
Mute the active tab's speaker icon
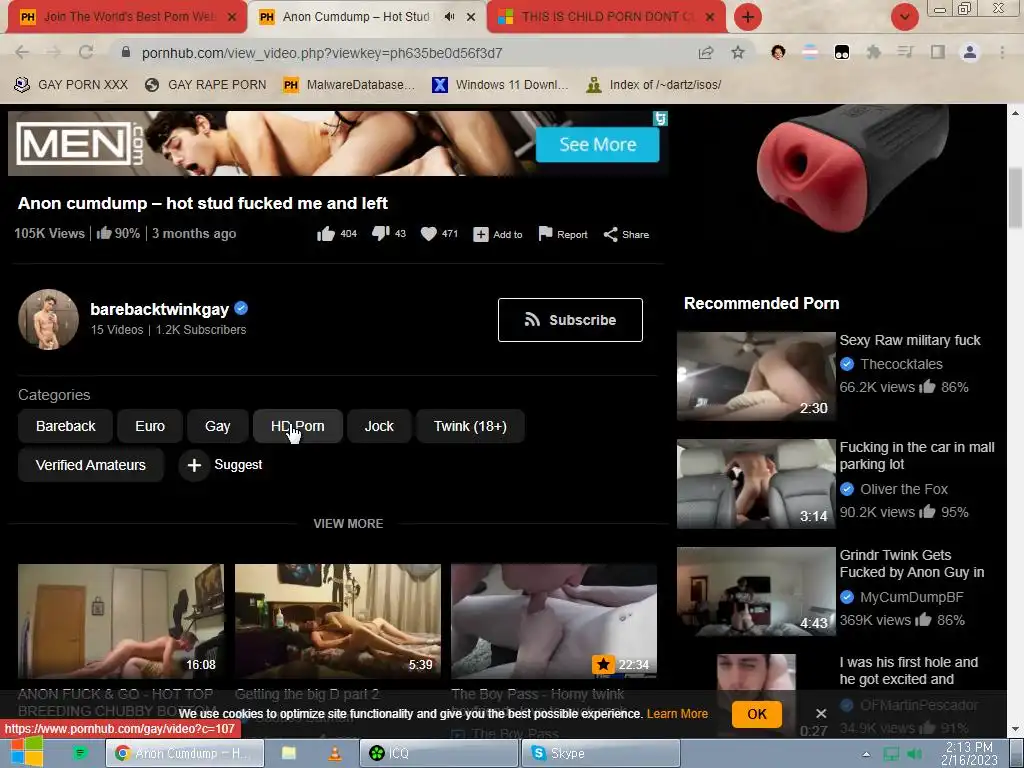449,17
